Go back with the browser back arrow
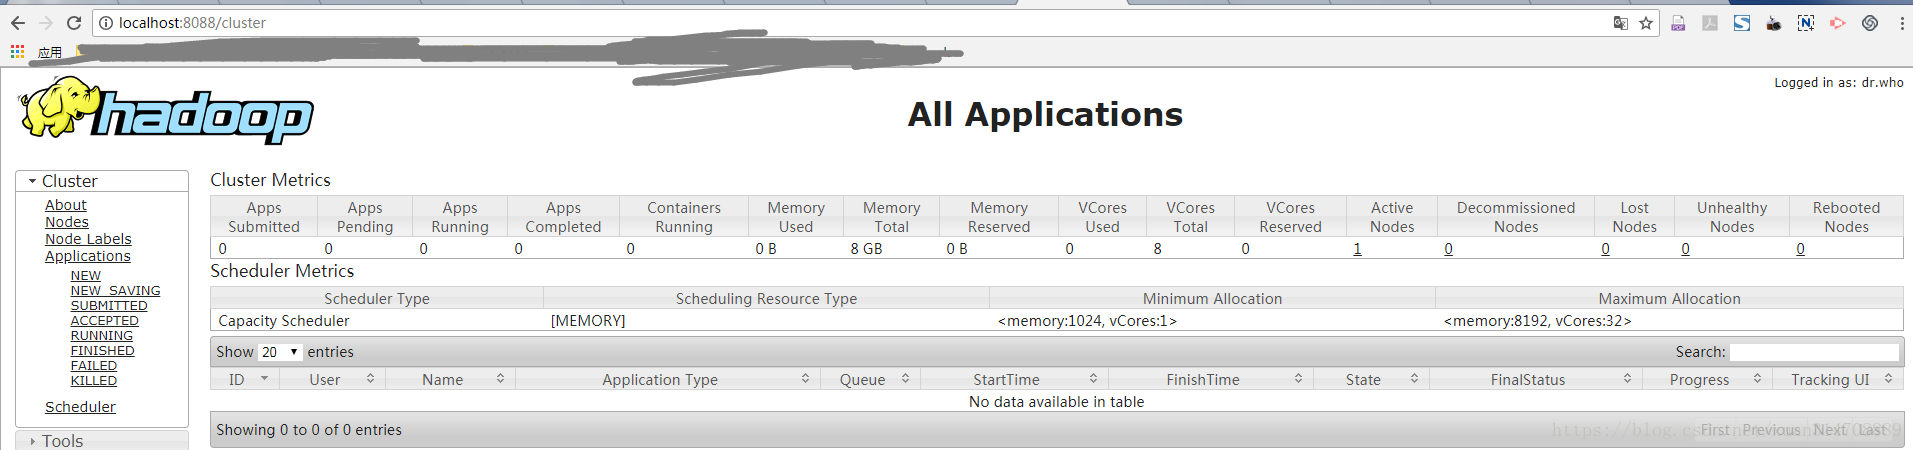Image resolution: width=1913 pixels, height=450 pixels. click(18, 23)
